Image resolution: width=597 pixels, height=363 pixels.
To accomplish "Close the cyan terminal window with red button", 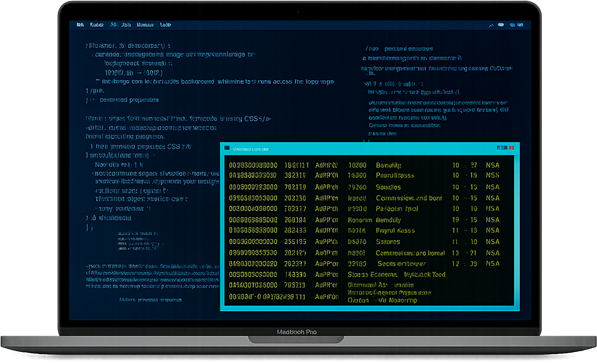I will tap(512, 148).
